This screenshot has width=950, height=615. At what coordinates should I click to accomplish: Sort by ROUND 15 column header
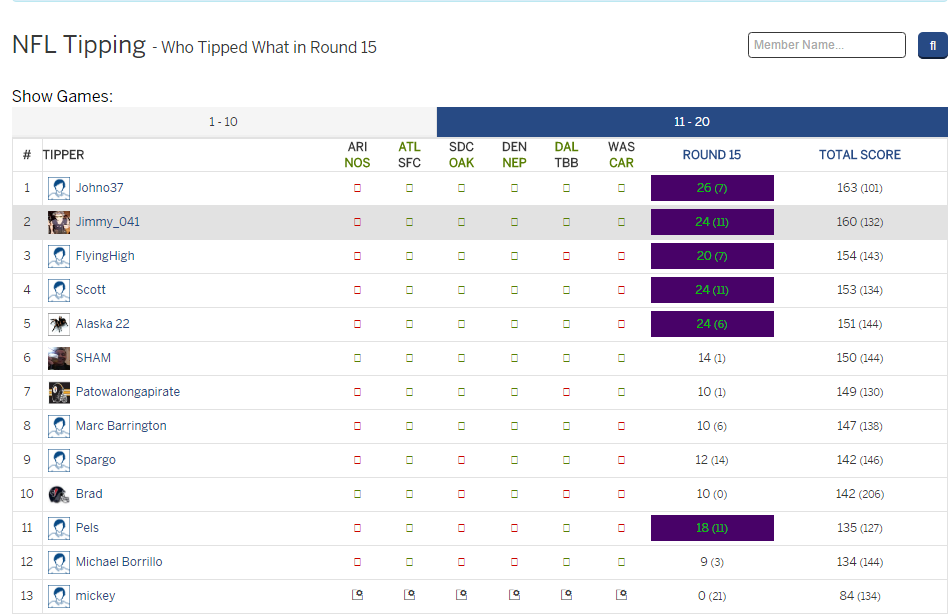tap(711, 155)
